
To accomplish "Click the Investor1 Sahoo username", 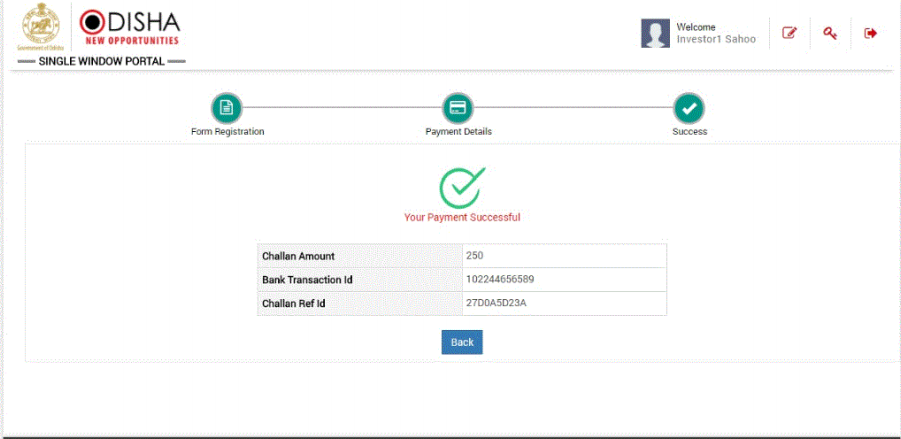I will coord(716,39).
